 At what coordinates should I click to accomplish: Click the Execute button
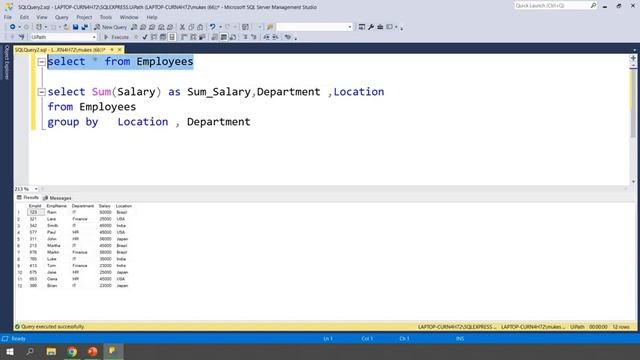tap(116, 37)
